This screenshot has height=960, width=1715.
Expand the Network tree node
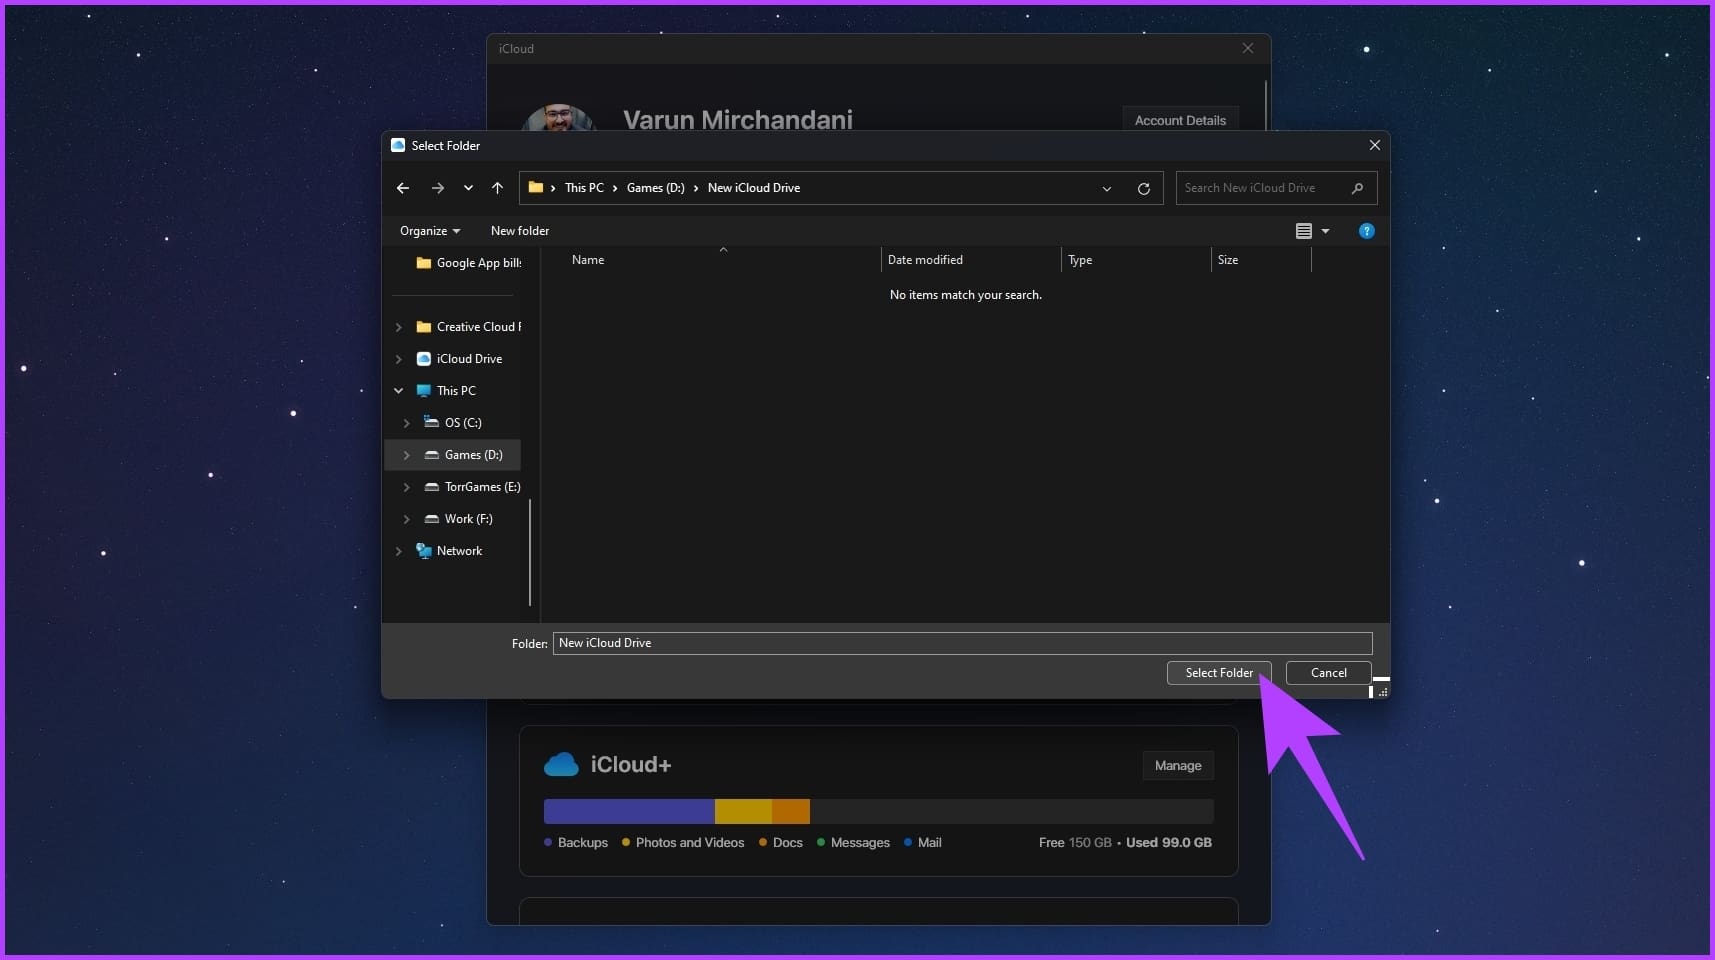pyautogui.click(x=398, y=551)
